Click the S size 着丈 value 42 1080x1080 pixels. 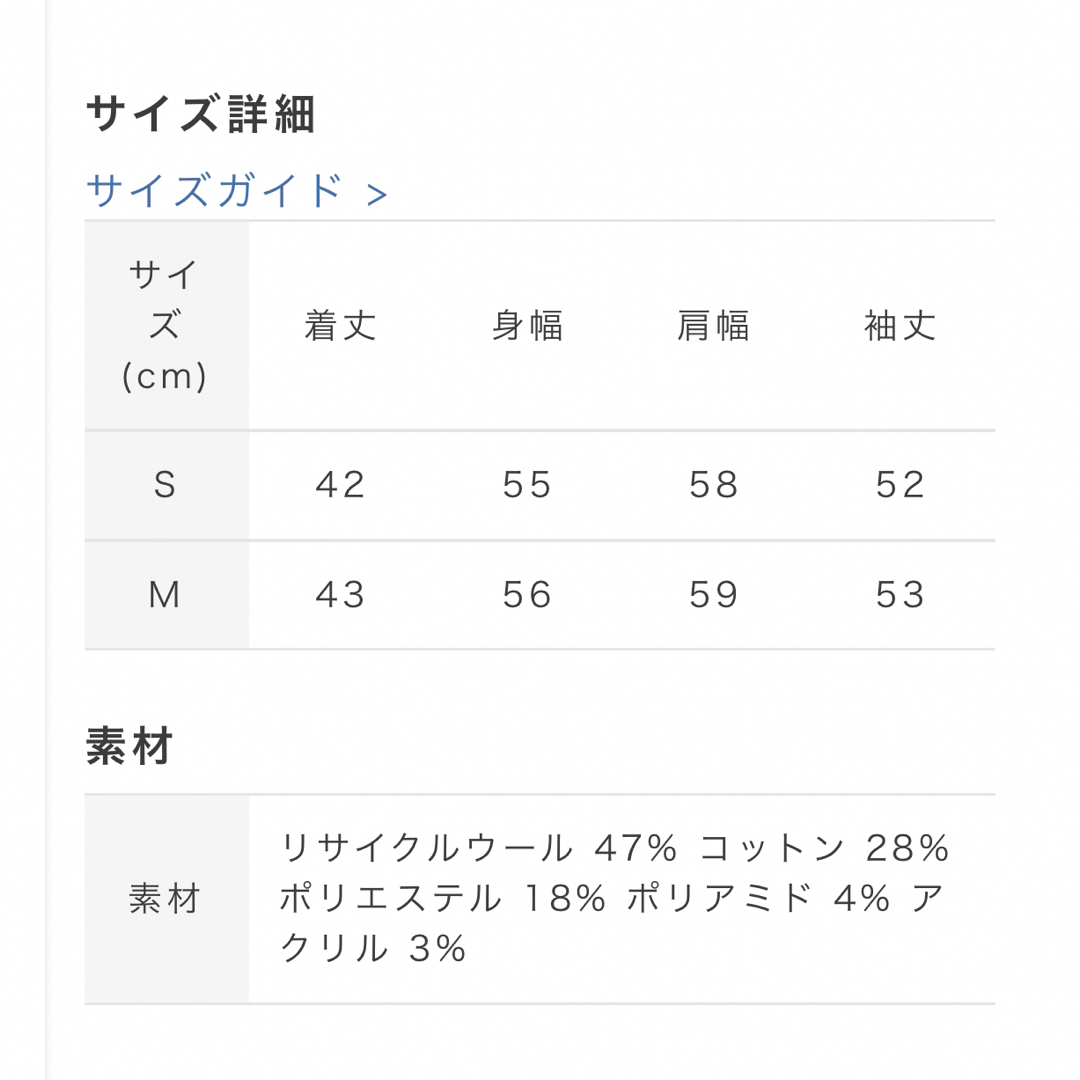[340, 485]
